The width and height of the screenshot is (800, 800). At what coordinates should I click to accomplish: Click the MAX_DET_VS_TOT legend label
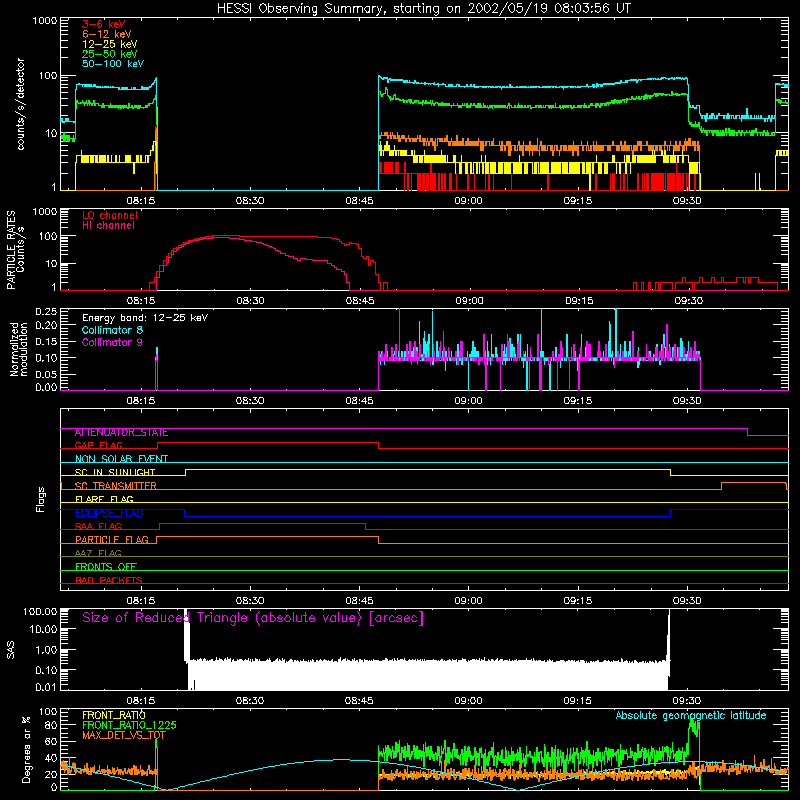tap(123, 735)
